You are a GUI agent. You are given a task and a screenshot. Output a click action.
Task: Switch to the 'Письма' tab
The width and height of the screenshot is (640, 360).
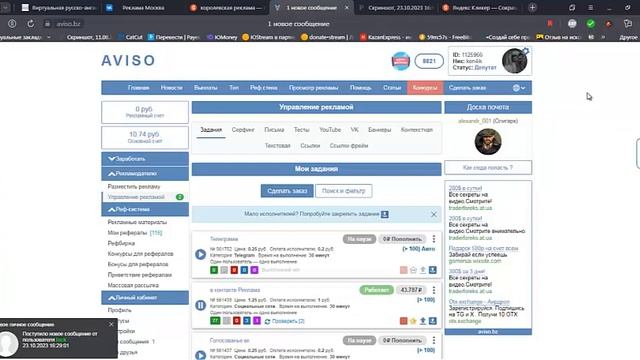click(274, 130)
